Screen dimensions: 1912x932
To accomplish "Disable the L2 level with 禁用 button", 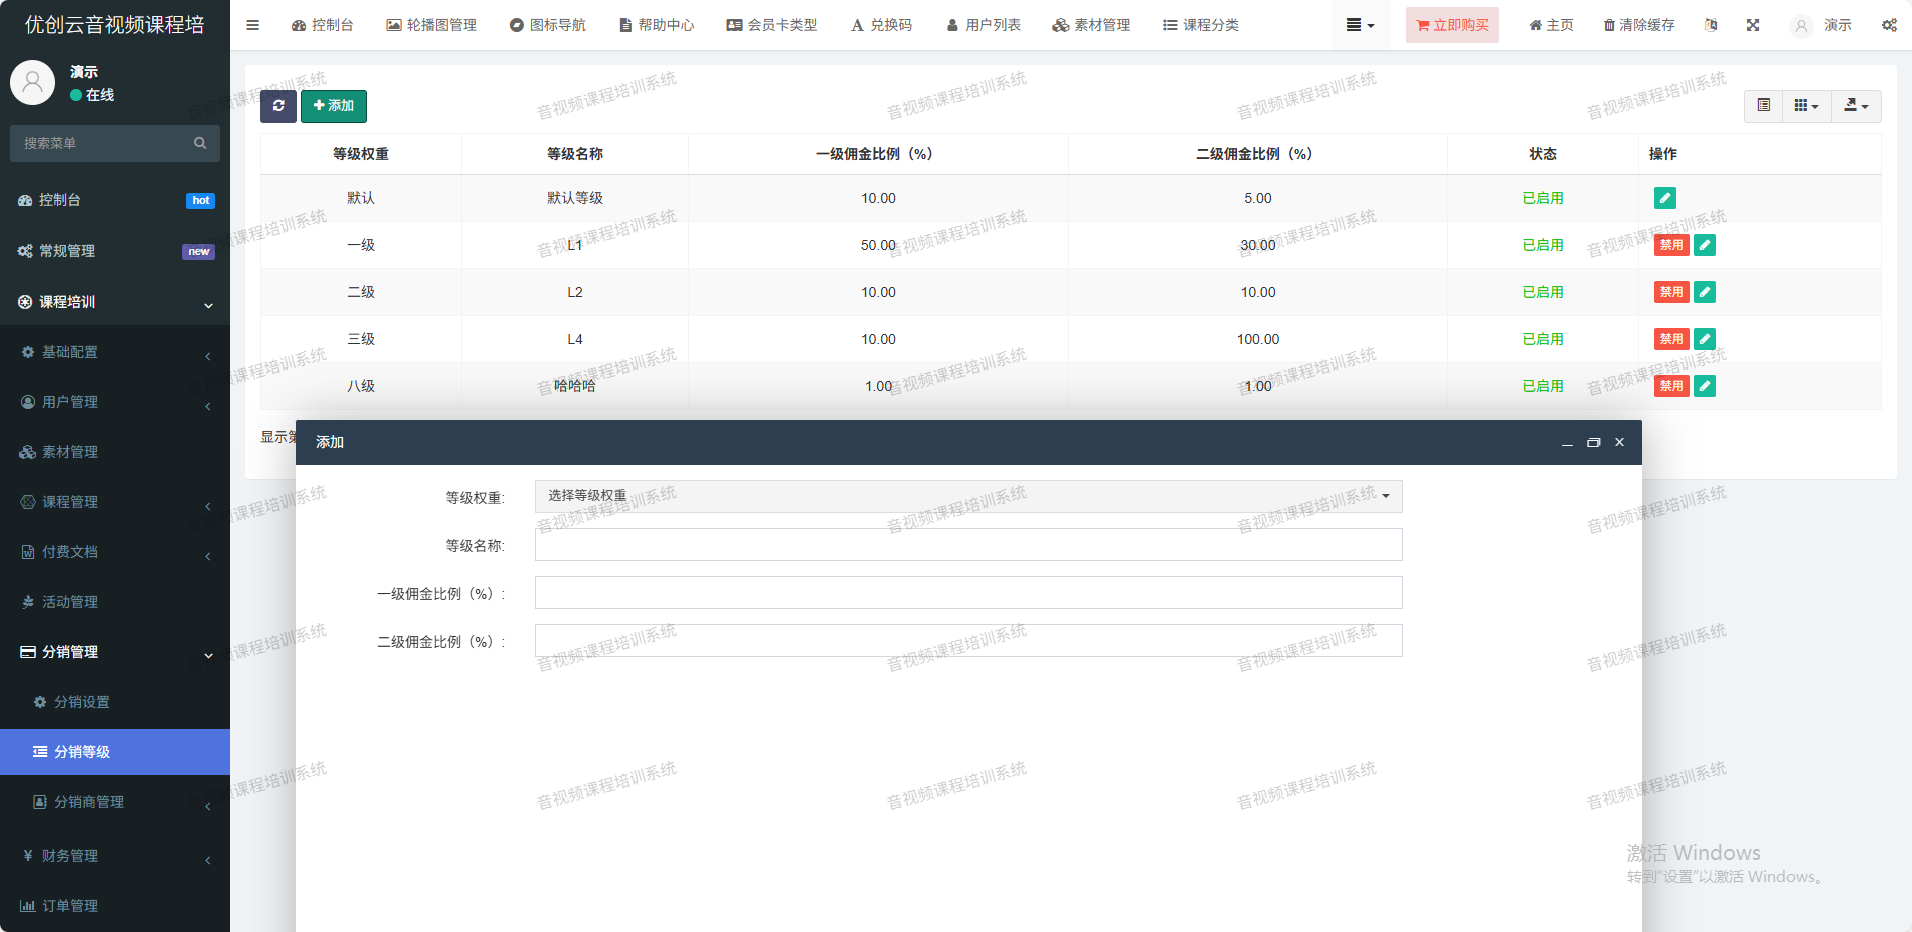I will click(1671, 292).
